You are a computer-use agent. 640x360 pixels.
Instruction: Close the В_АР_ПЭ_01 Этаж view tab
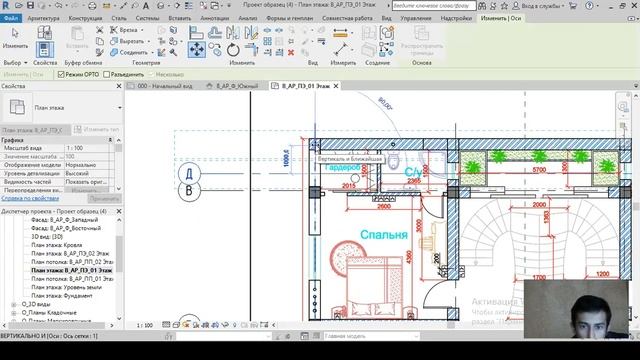tap(336, 86)
